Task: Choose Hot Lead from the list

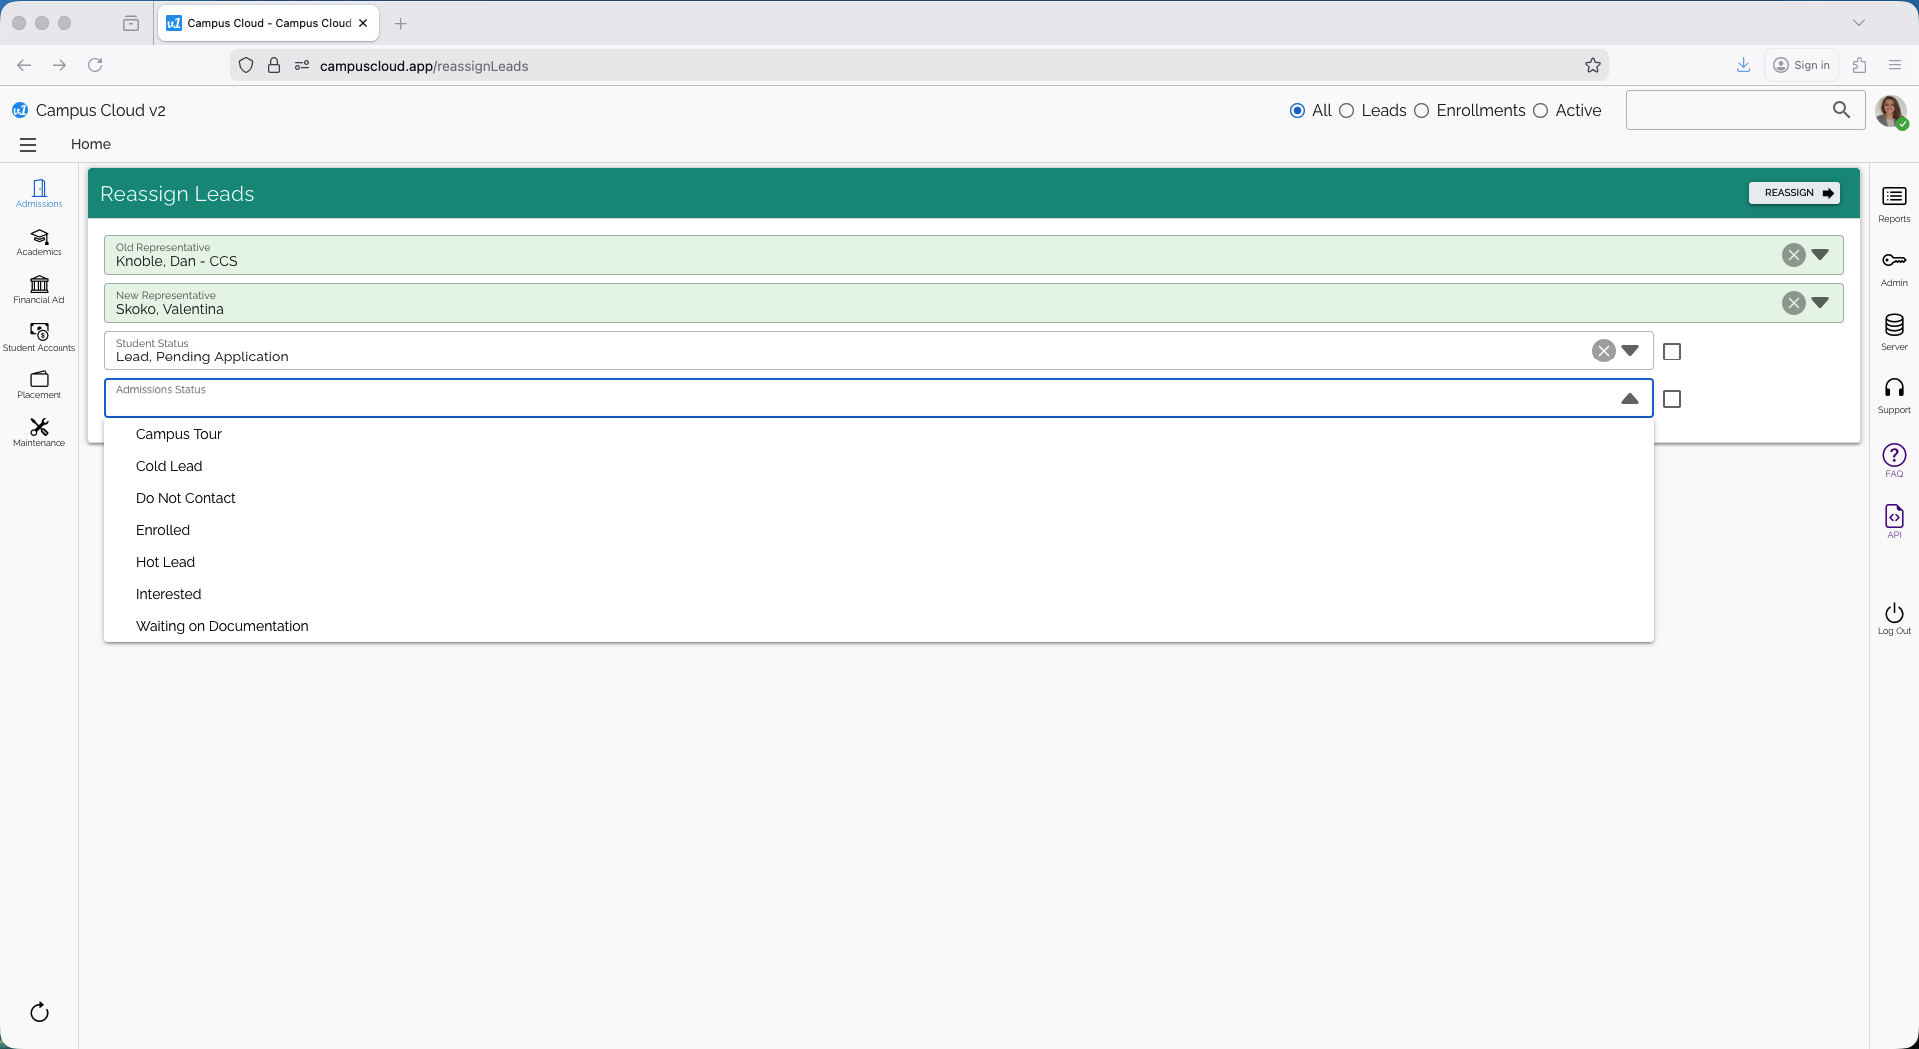Action: click(165, 562)
